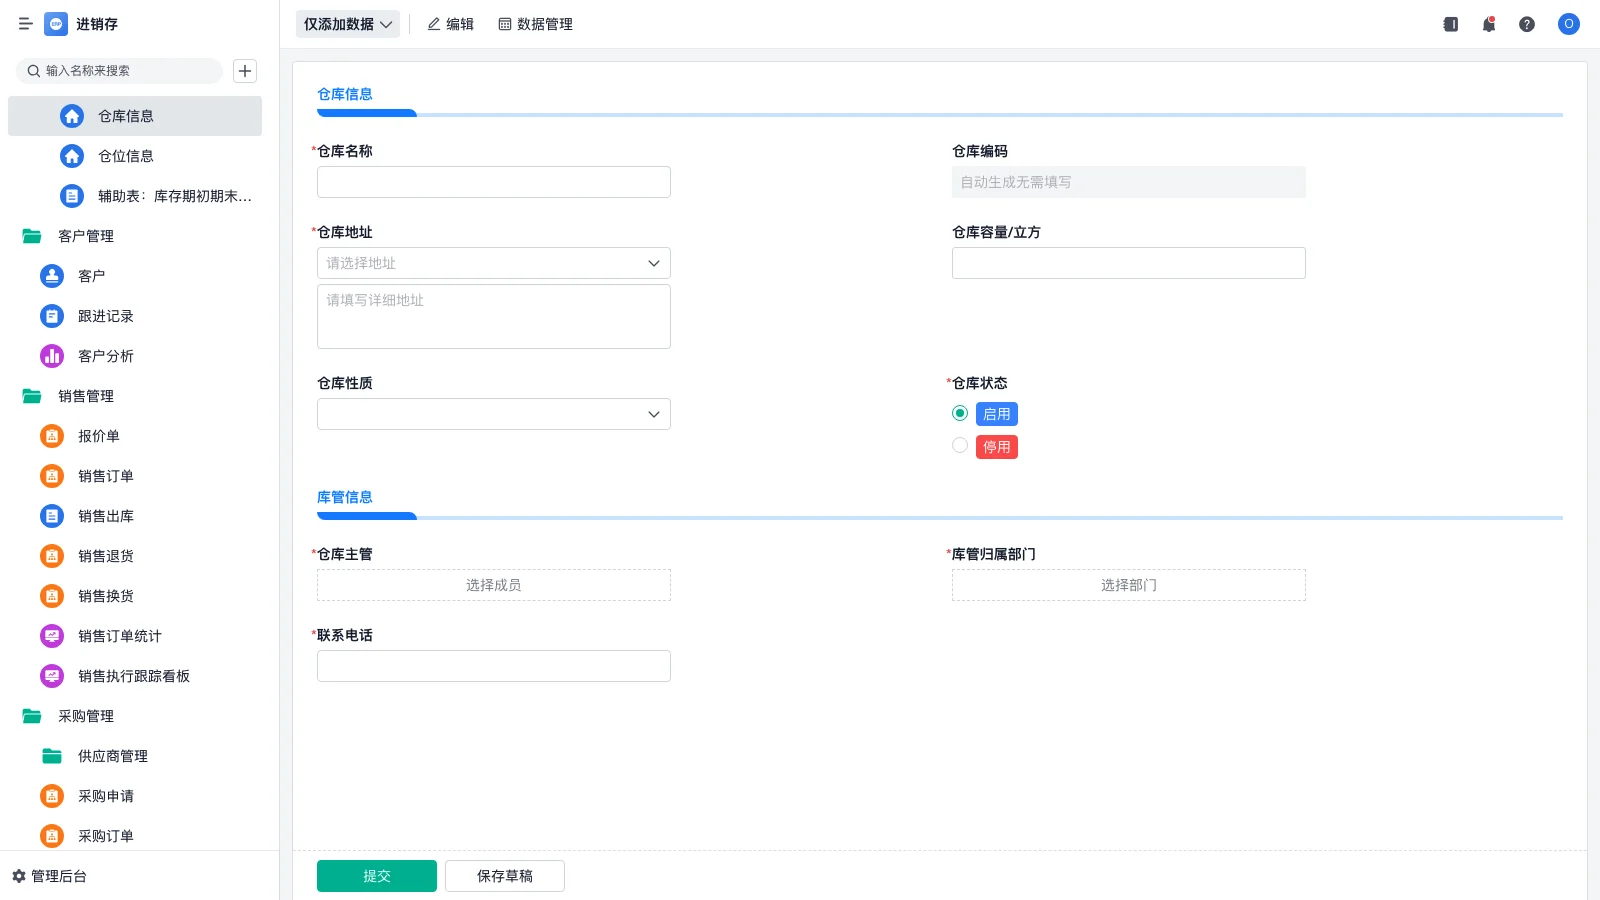Click the 启用 blue label tag
This screenshot has width=1600, height=900.
[x=997, y=414]
